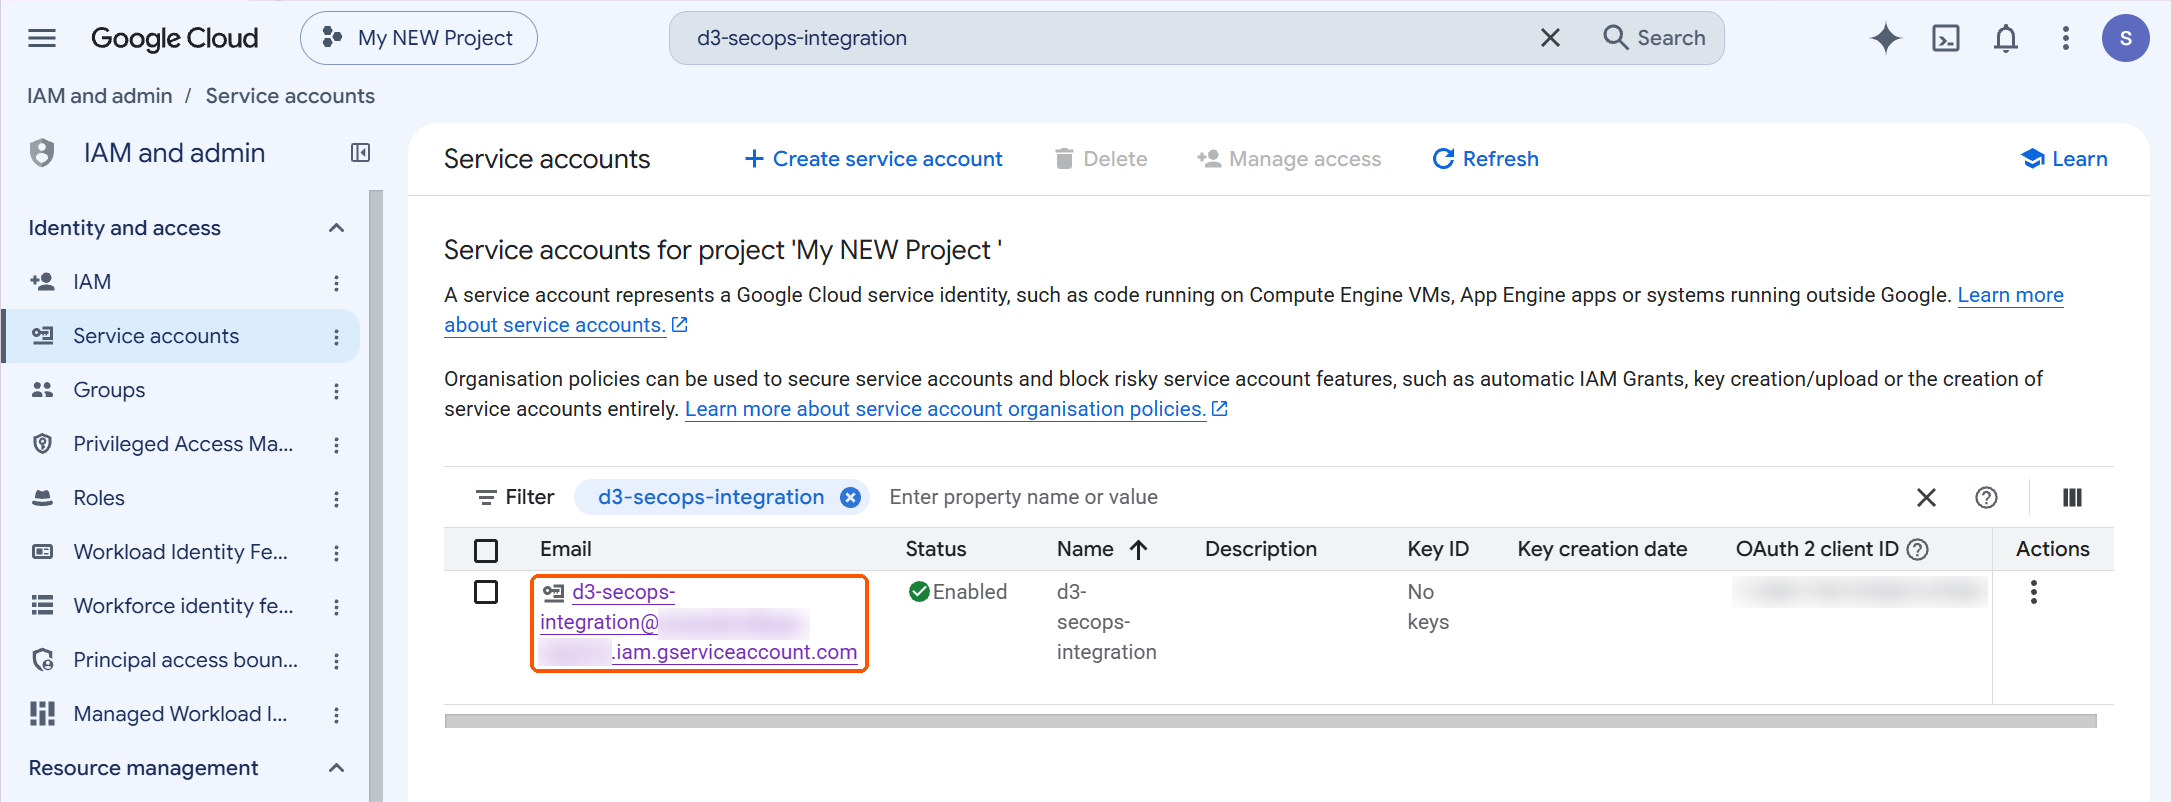Viewport: 2171px width, 802px height.
Task: Sort by Name column header
Action: [1102, 549]
